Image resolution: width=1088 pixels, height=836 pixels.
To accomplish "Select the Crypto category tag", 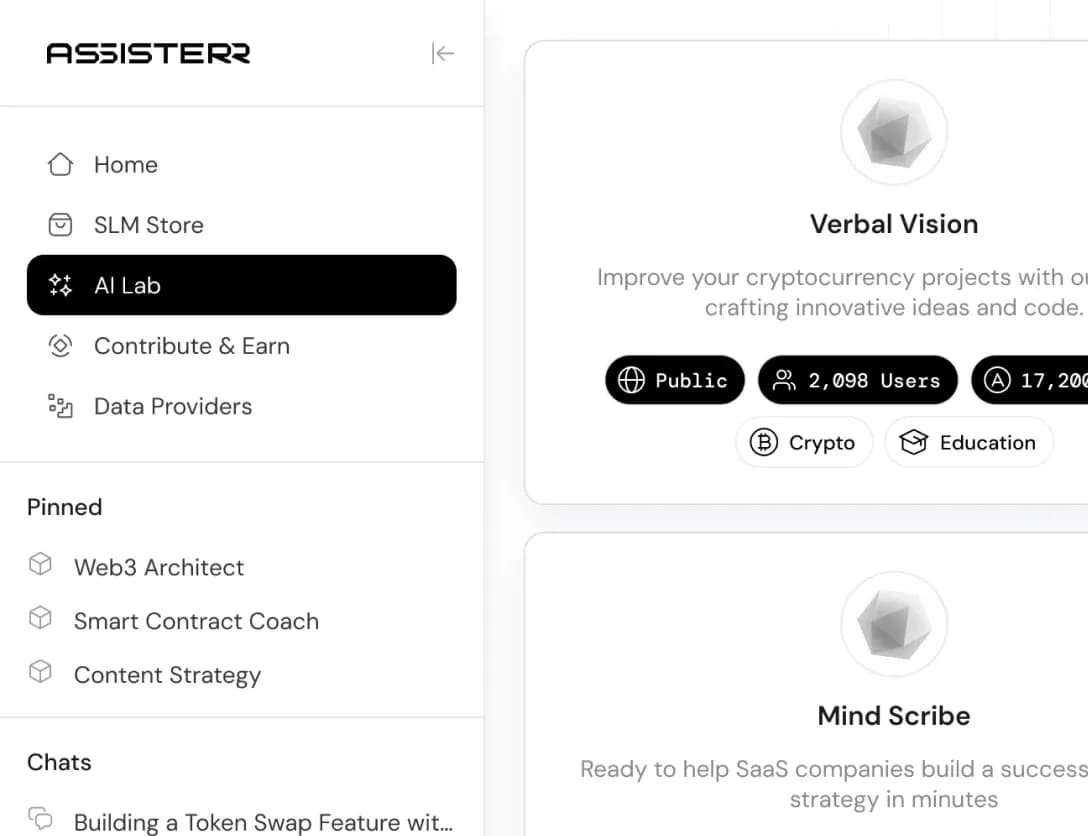I will (x=804, y=443).
